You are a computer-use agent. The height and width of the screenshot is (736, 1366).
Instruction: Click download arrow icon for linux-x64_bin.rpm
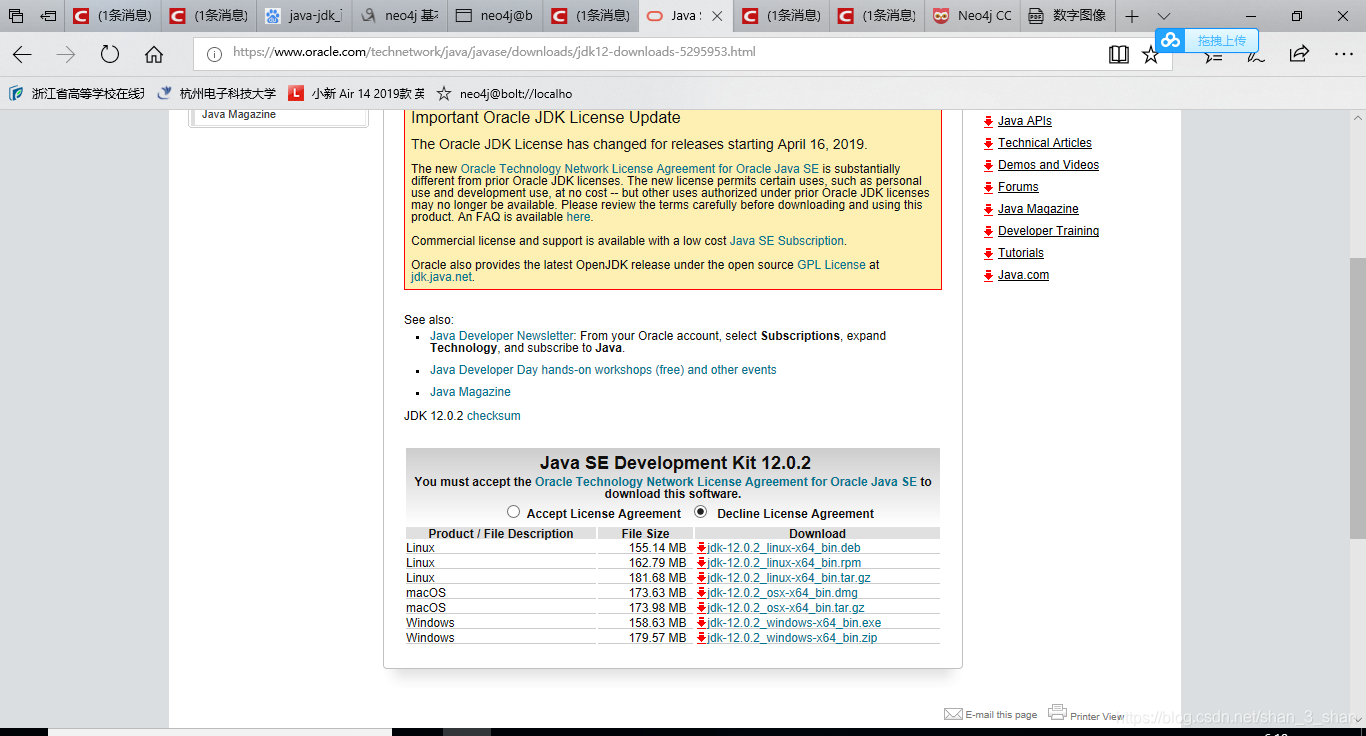702,563
